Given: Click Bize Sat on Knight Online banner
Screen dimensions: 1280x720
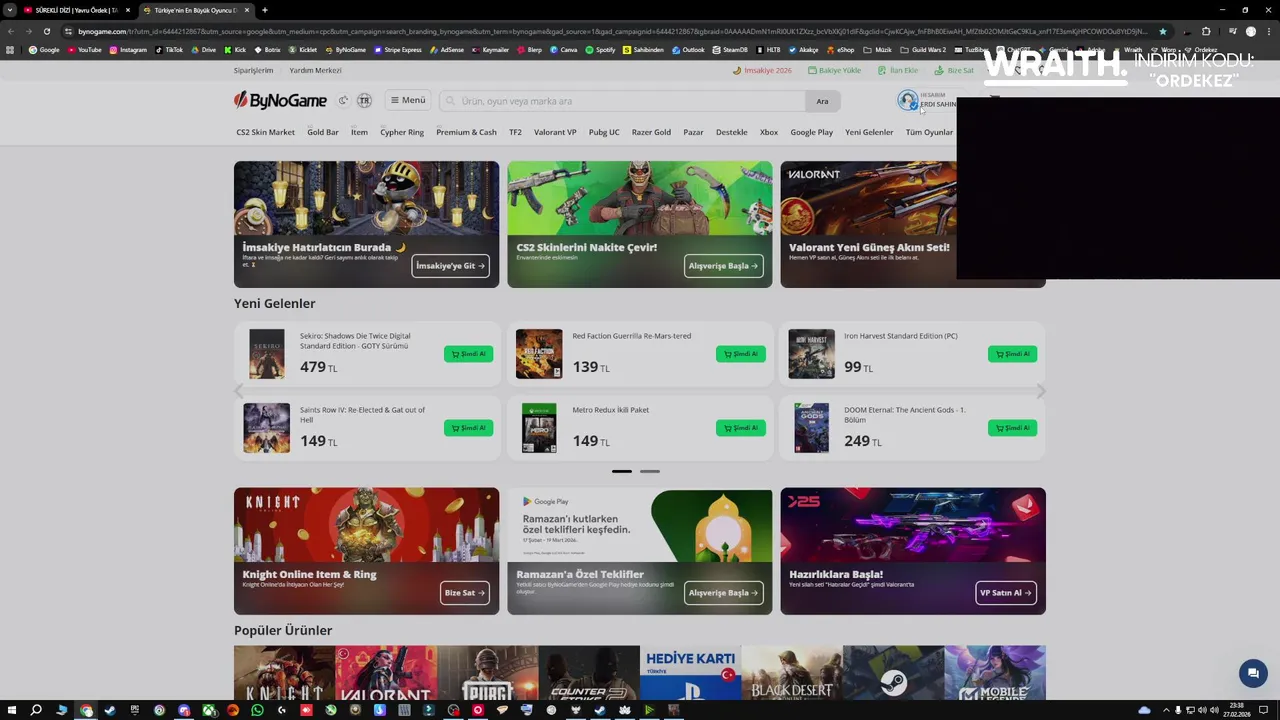Looking at the screenshot, I should [x=464, y=593].
